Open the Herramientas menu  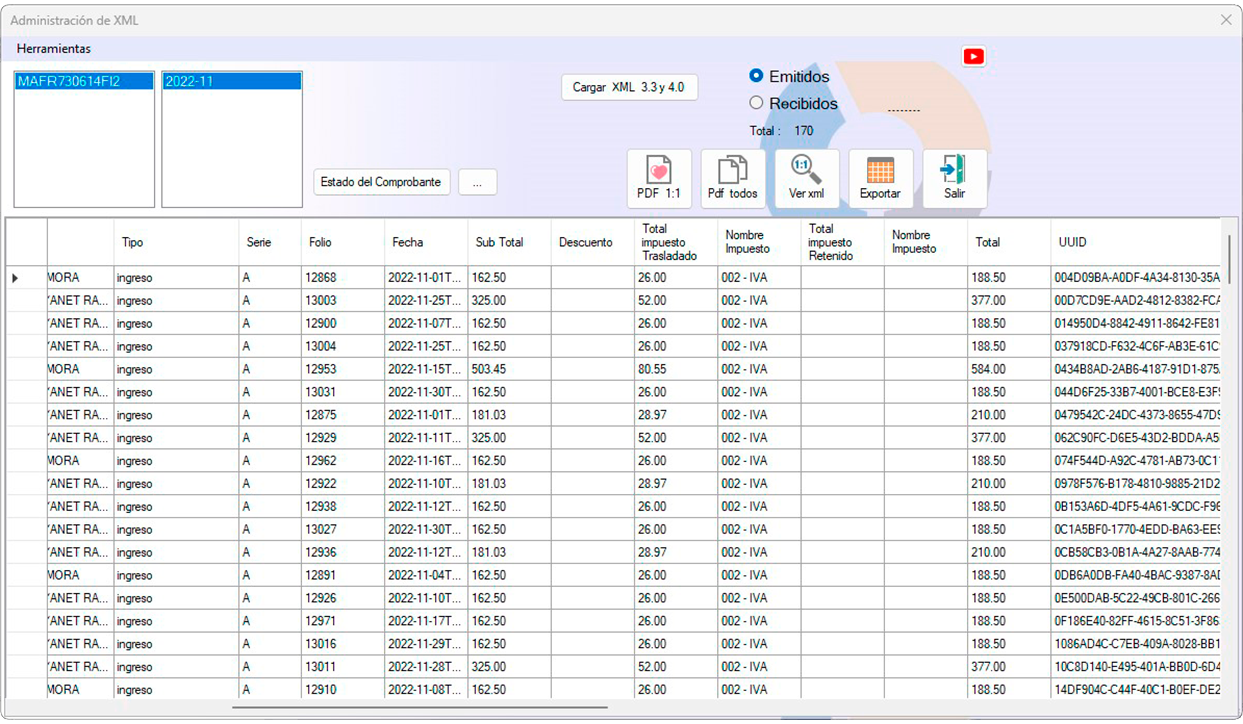(x=53, y=48)
